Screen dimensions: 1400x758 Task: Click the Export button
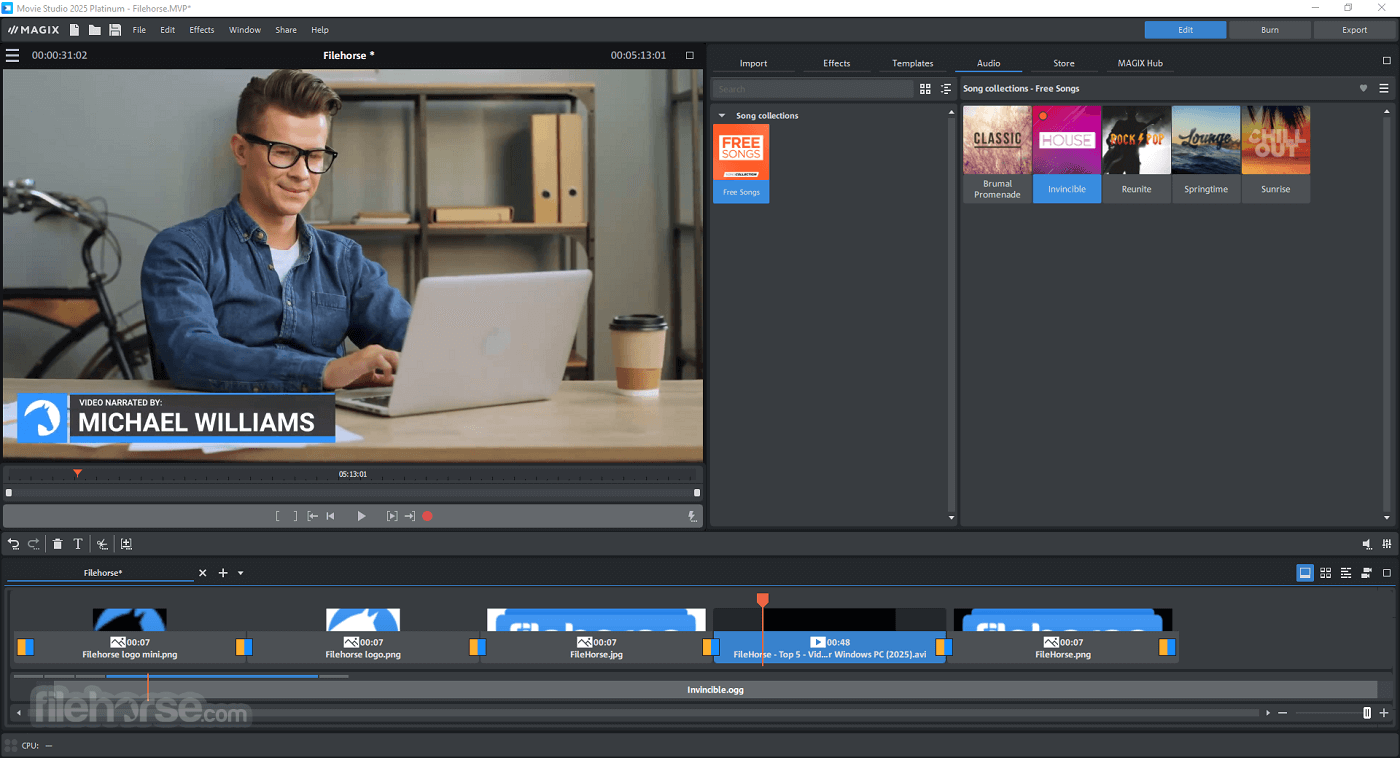pyautogui.click(x=1355, y=30)
